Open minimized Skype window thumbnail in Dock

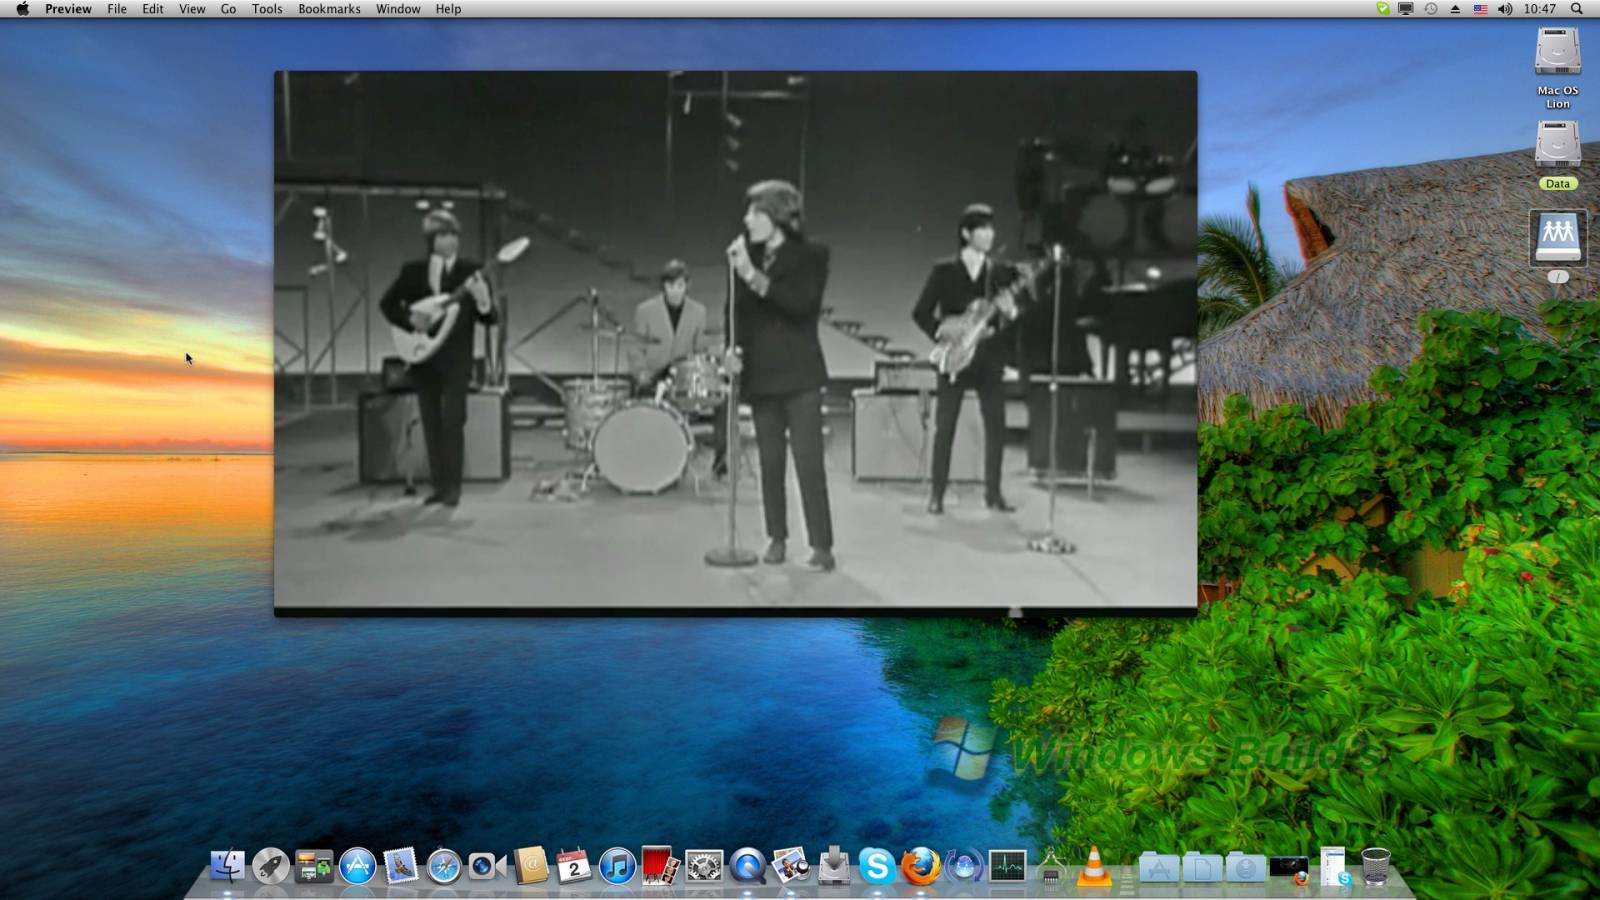(1334, 866)
